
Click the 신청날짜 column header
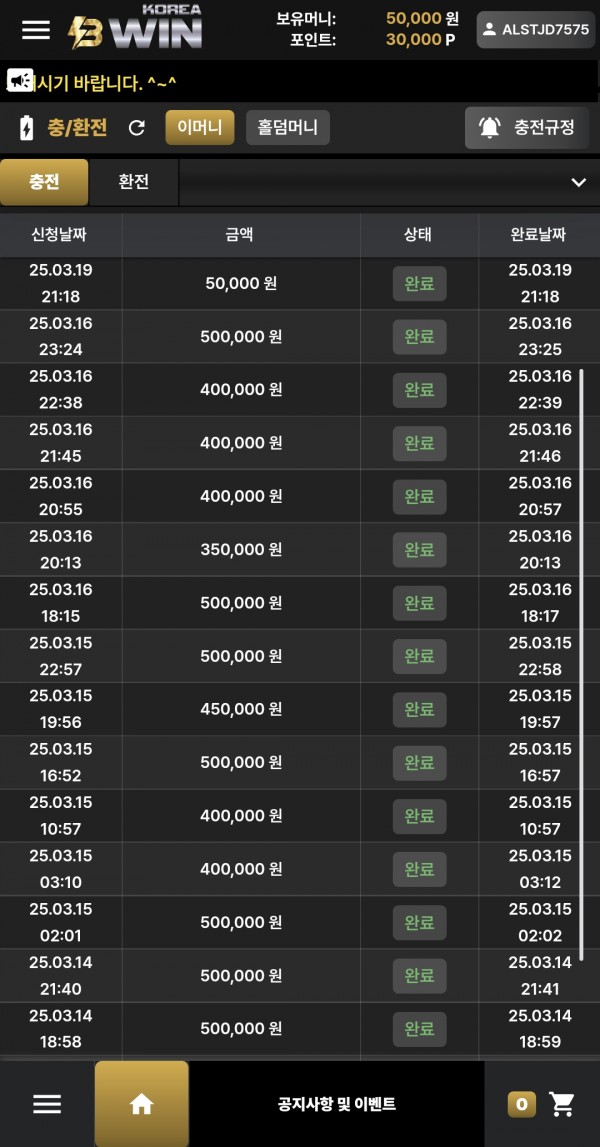pyautogui.click(x=61, y=235)
